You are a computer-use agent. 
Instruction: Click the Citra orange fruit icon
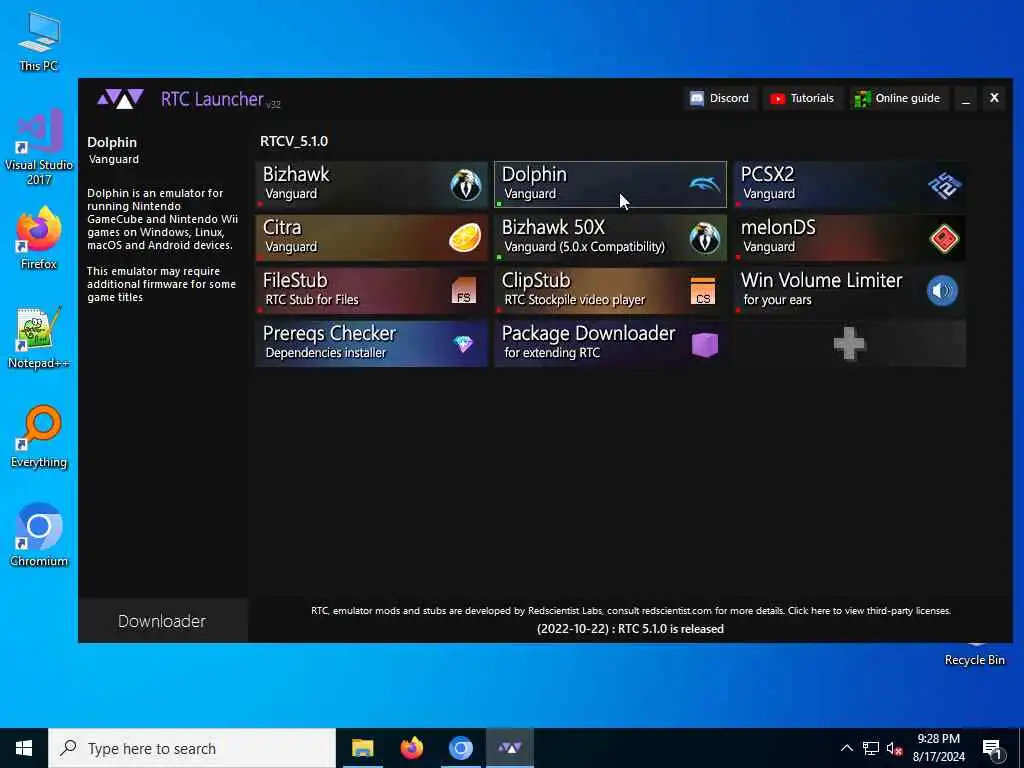coord(465,238)
